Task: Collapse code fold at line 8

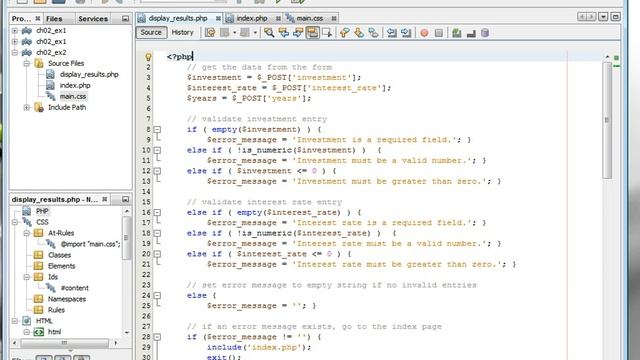Action: click(157, 129)
